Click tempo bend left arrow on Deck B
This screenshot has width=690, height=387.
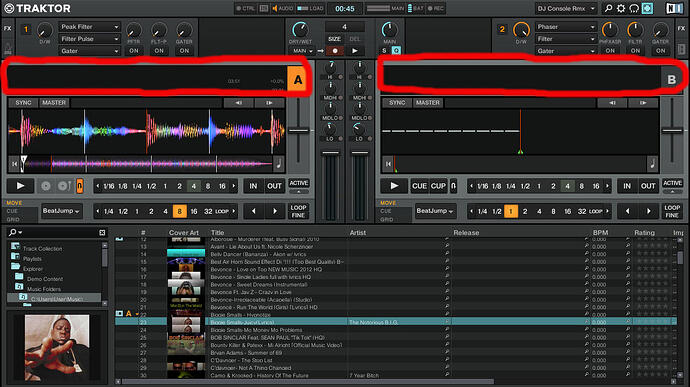612,103
